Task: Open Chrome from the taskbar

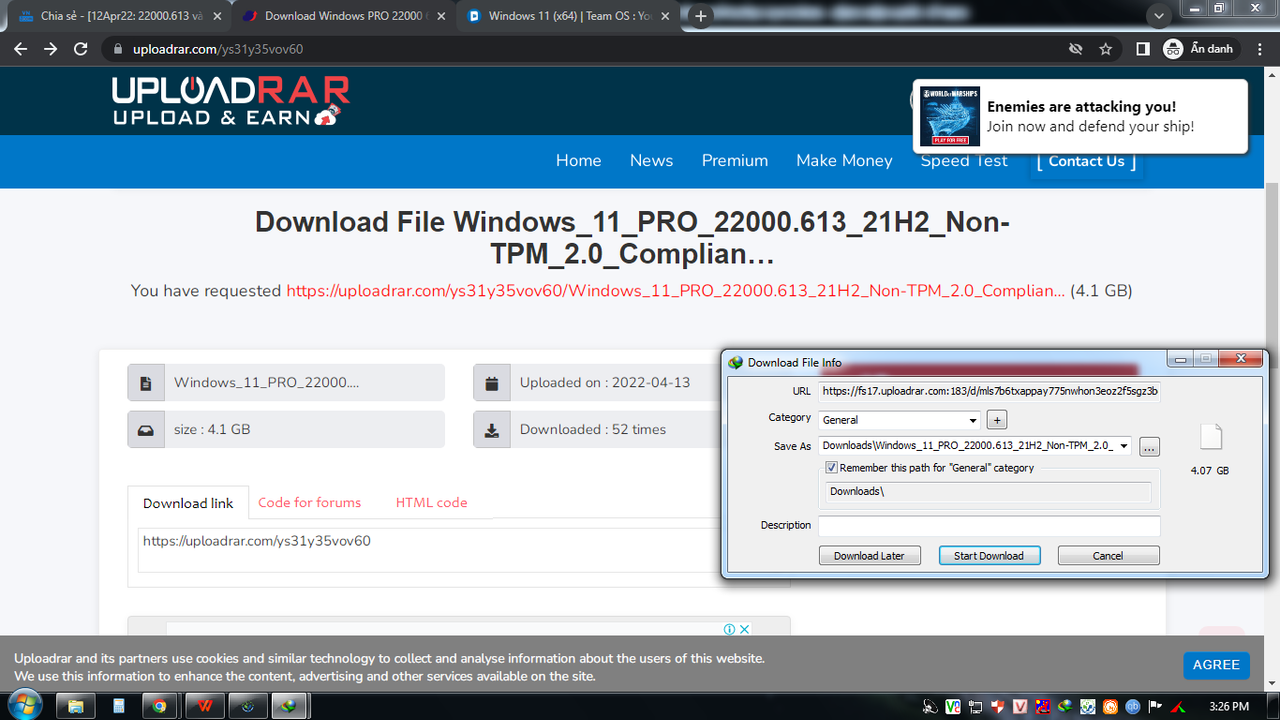Action: click(x=159, y=706)
